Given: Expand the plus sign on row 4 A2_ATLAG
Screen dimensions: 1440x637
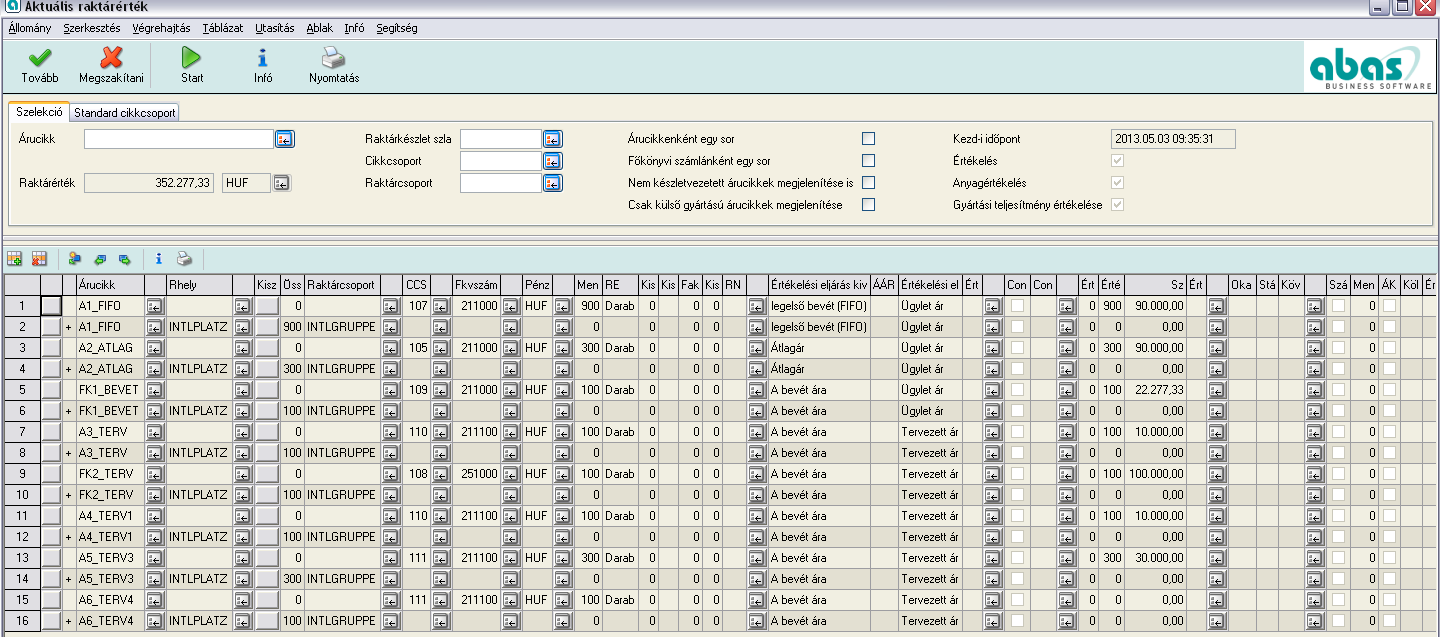Looking at the screenshot, I should tap(68, 368).
